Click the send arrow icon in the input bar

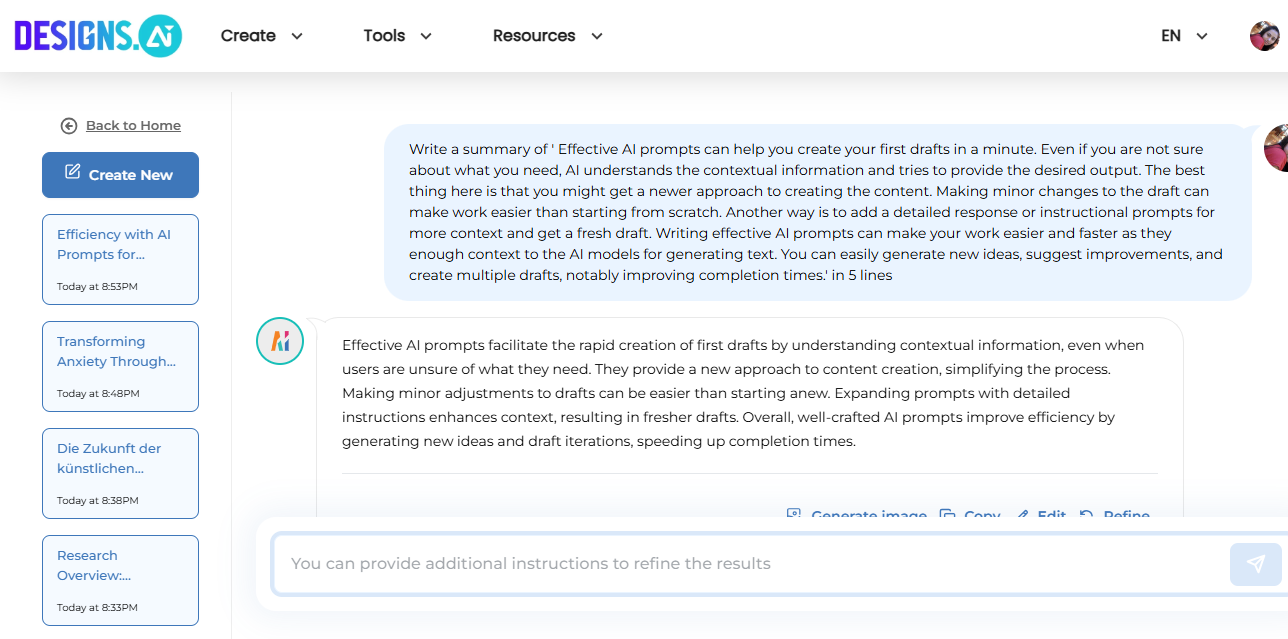pos(1256,564)
